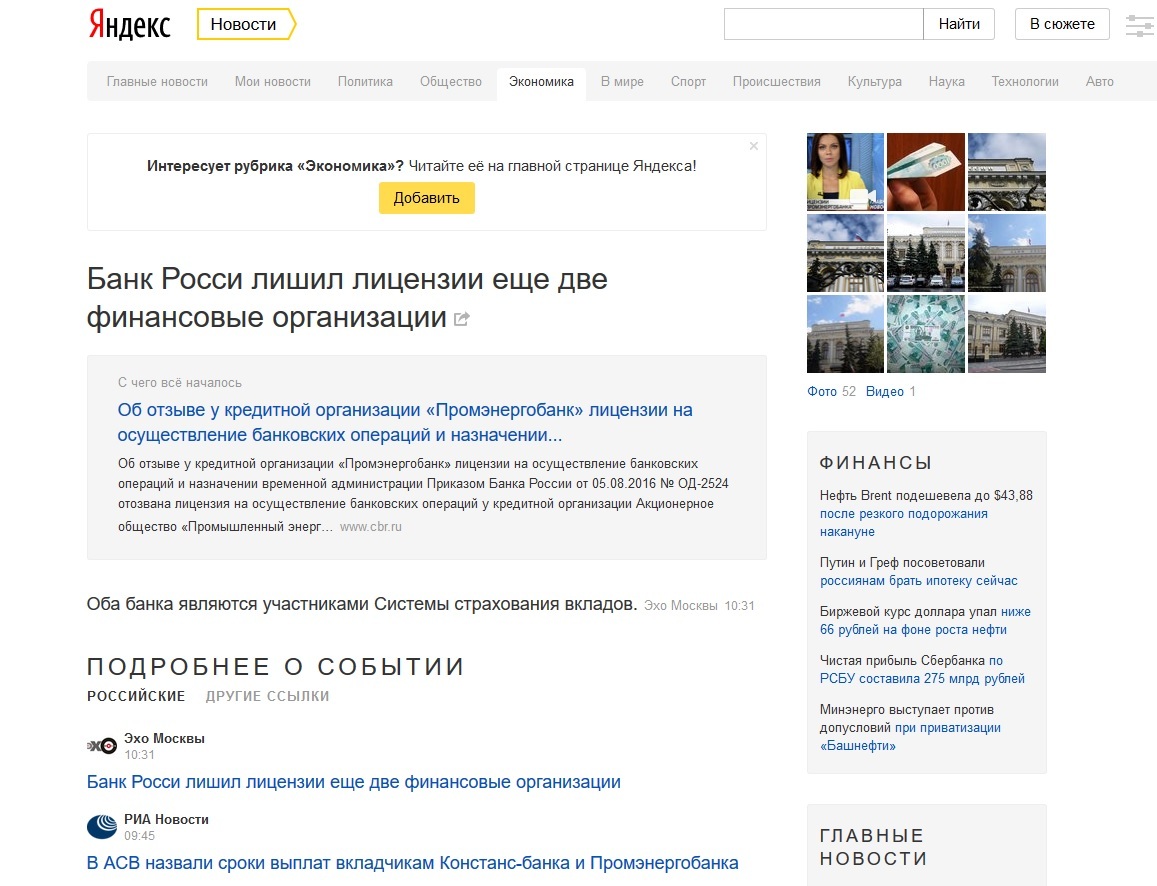Image resolution: width=1157 pixels, height=886 pixels.
Task: Open the external link icon beside the headline
Action: pos(461,319)
